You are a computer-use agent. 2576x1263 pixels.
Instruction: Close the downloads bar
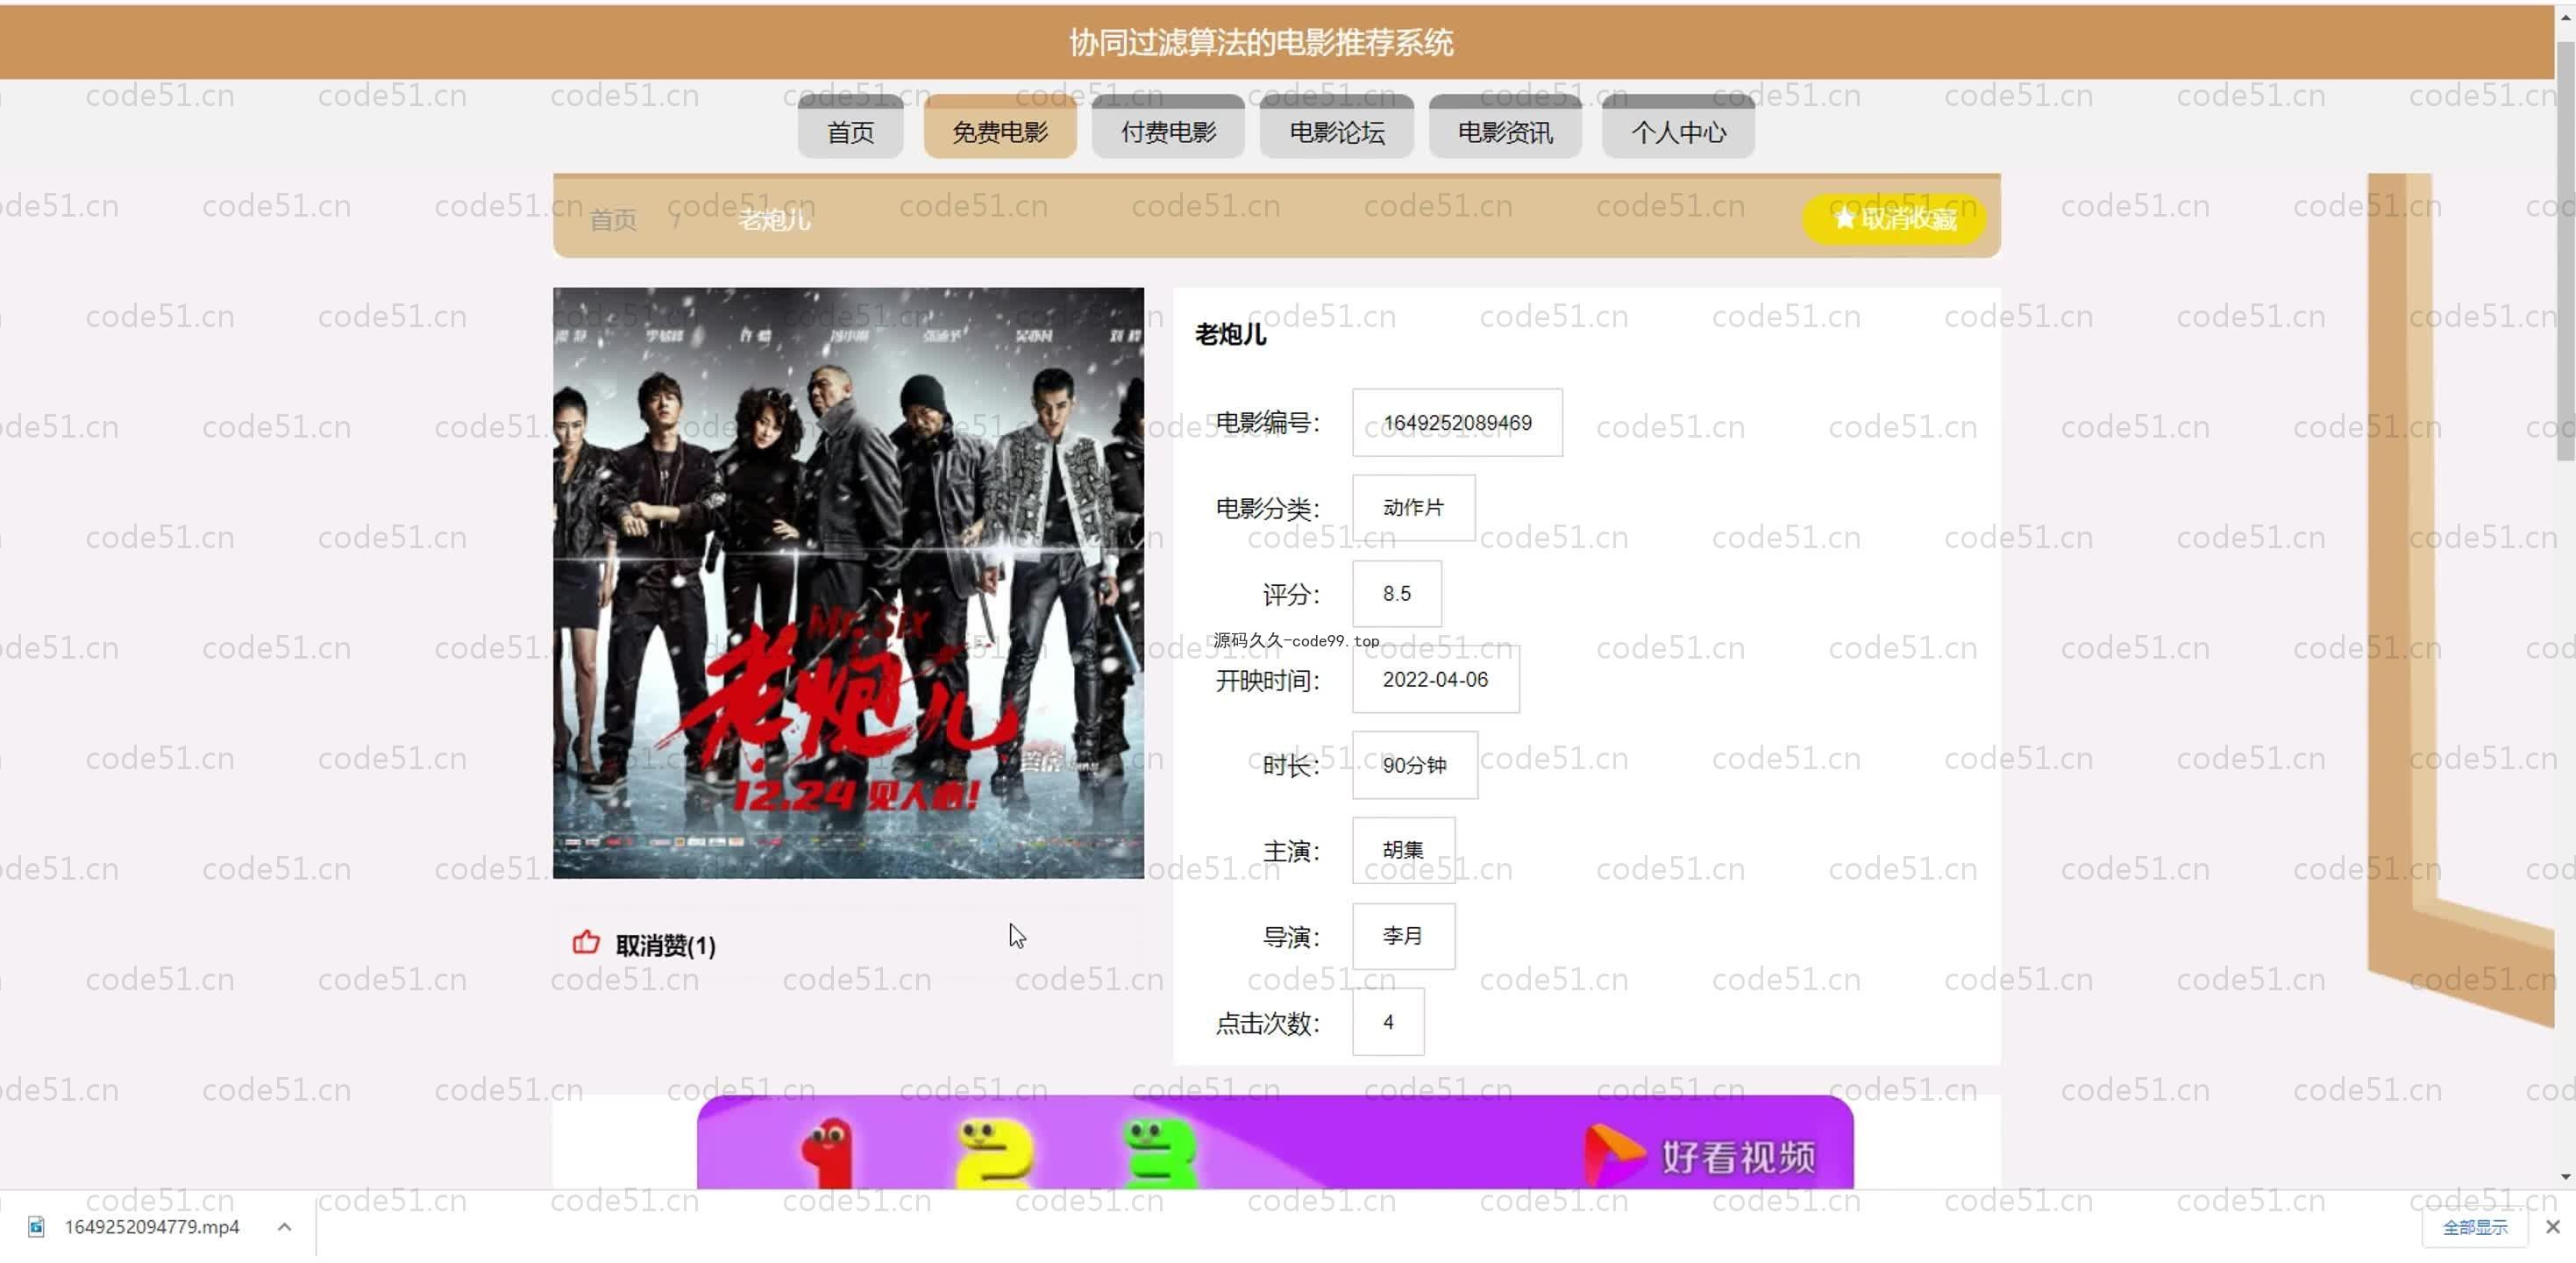click(x=2552, y=1226)
